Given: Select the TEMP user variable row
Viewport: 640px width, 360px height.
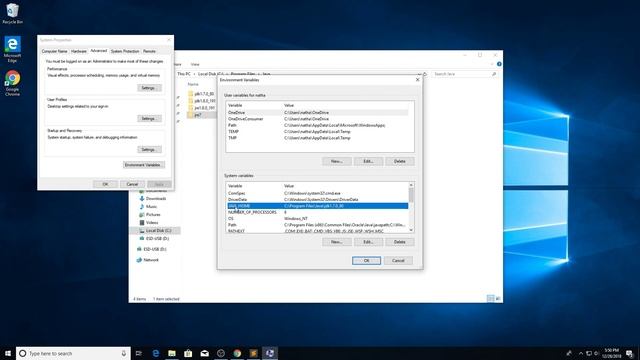Looking at the screenshot, I should point(317,131).
